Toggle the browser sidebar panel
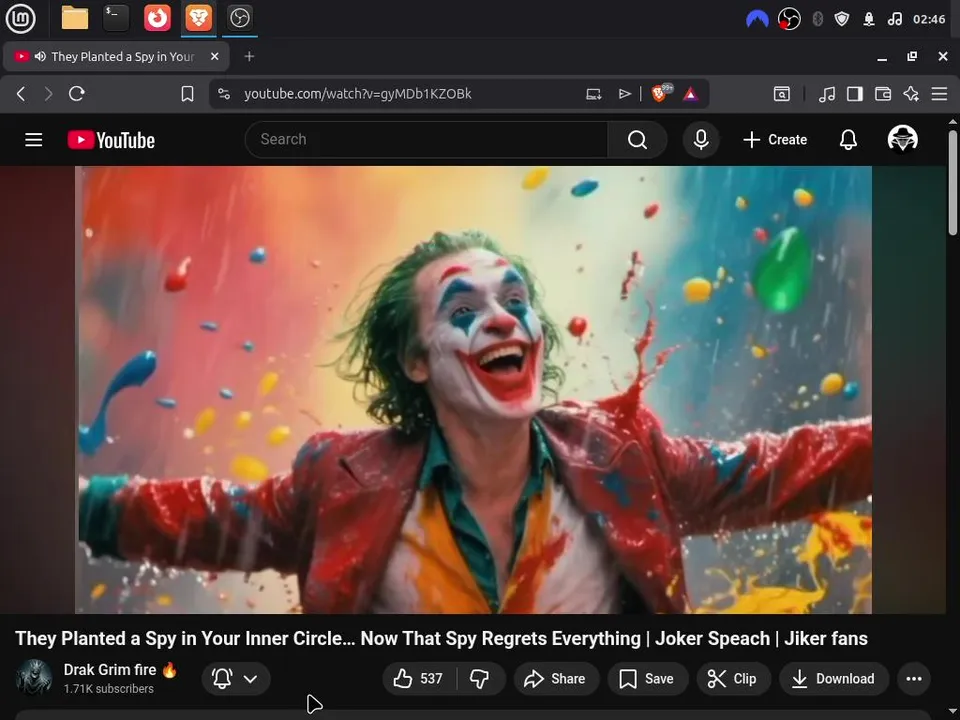 tap(855, 94)
